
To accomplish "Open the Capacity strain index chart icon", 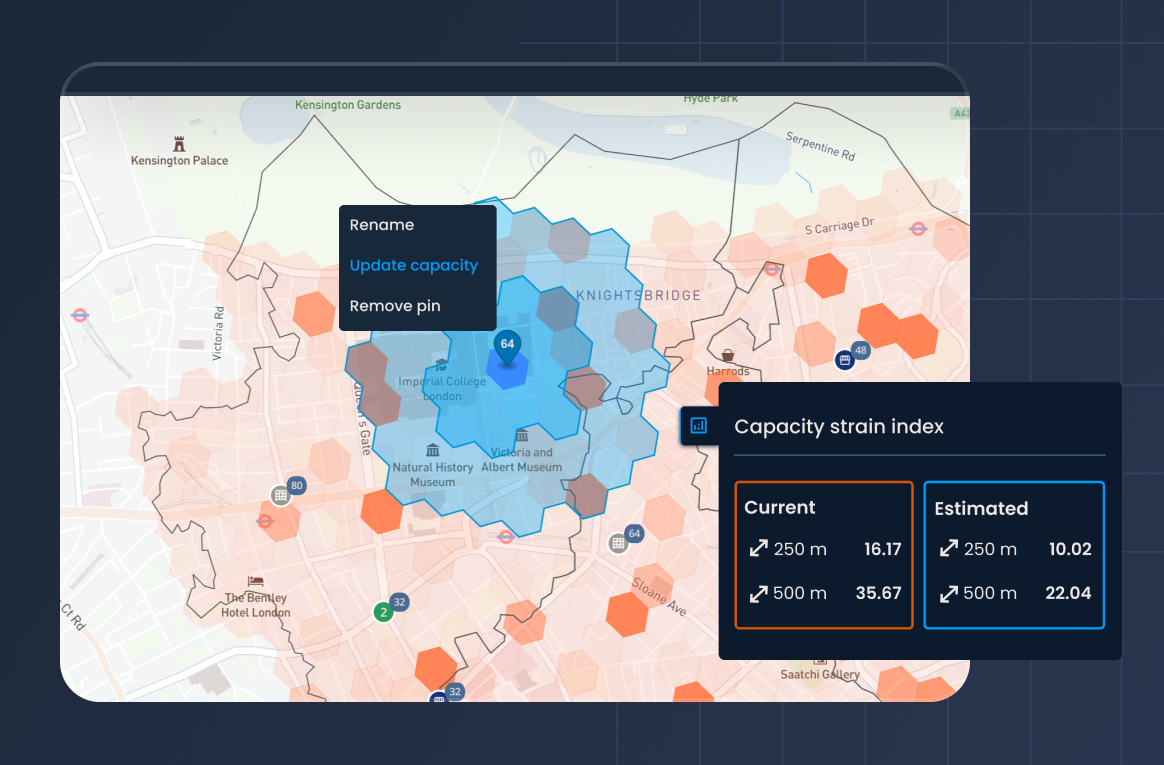I will (698, 424).
